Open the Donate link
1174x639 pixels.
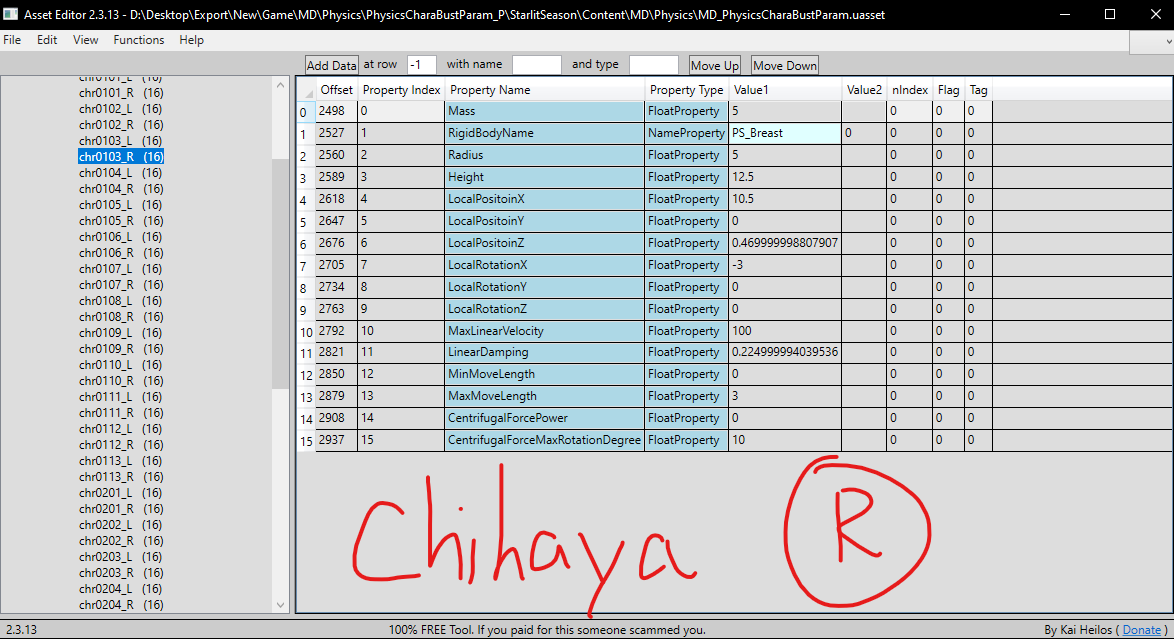[x=1142, y=630]
